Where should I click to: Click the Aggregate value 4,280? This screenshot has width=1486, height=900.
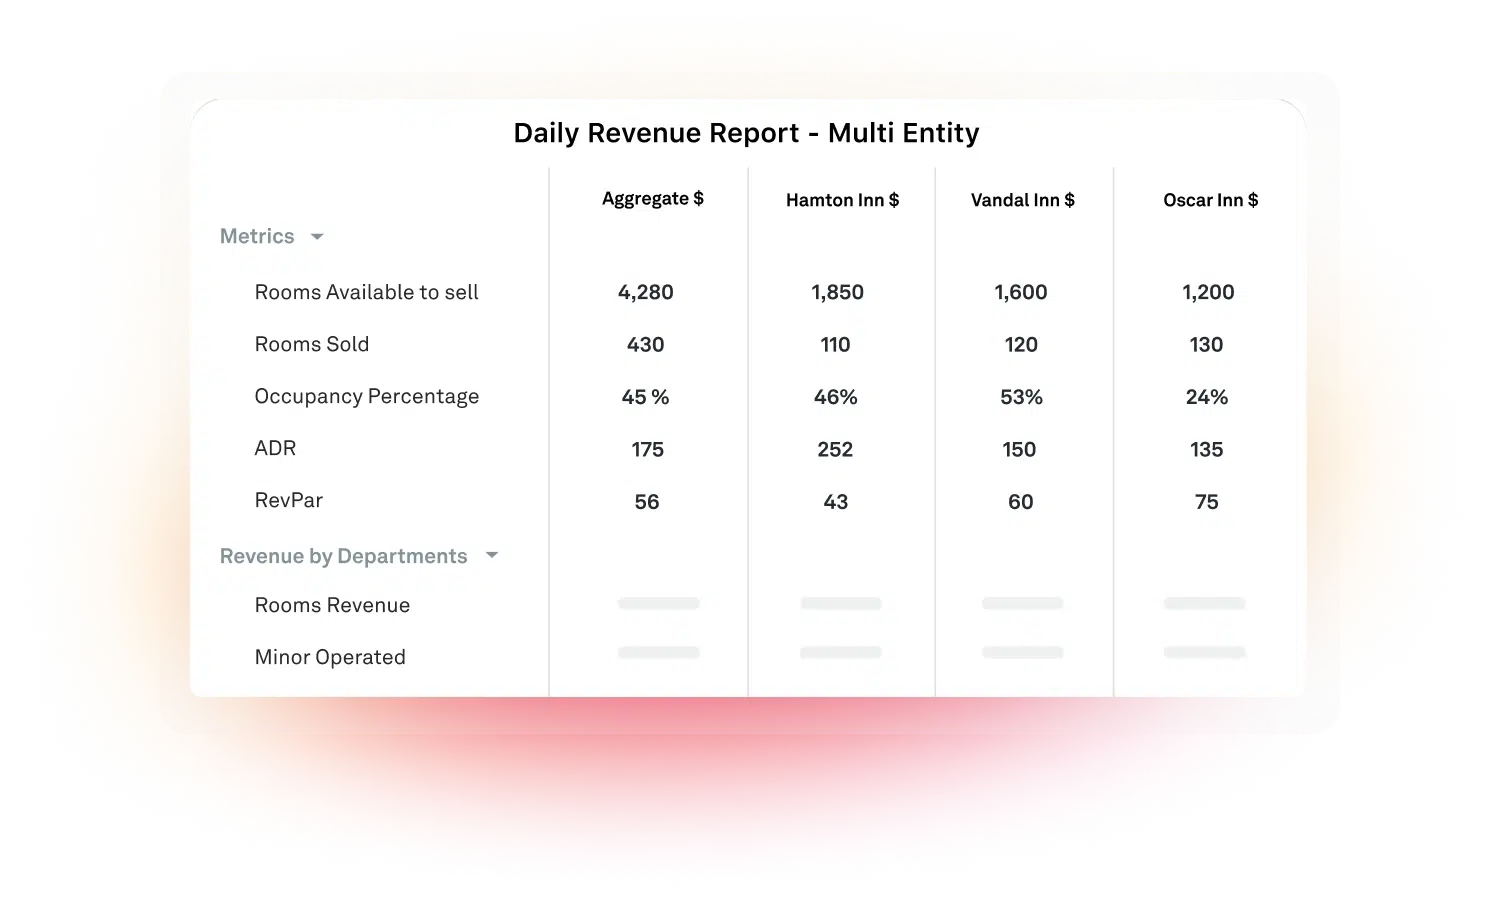coord(646,292)
